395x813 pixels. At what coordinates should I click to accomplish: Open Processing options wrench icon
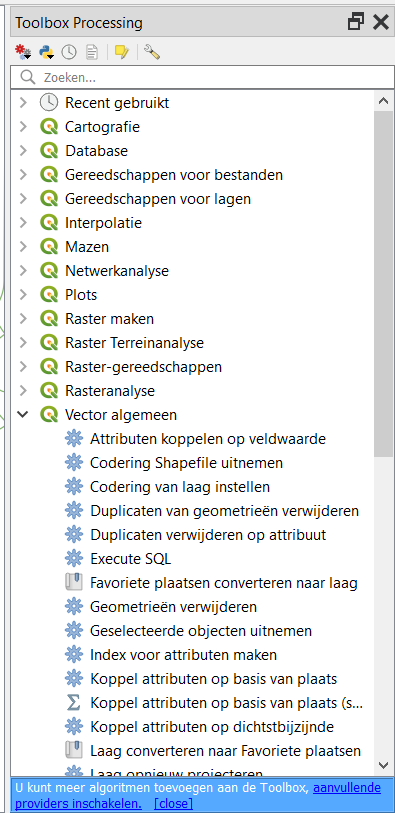coord(152,52)
